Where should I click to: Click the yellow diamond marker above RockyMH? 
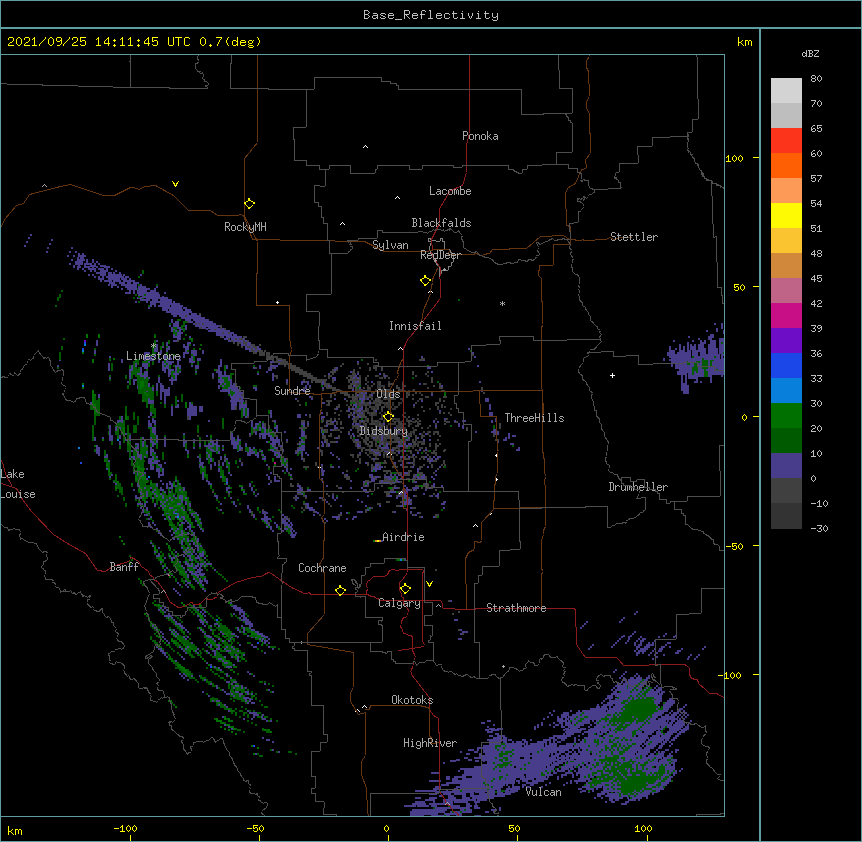[249, 204]
